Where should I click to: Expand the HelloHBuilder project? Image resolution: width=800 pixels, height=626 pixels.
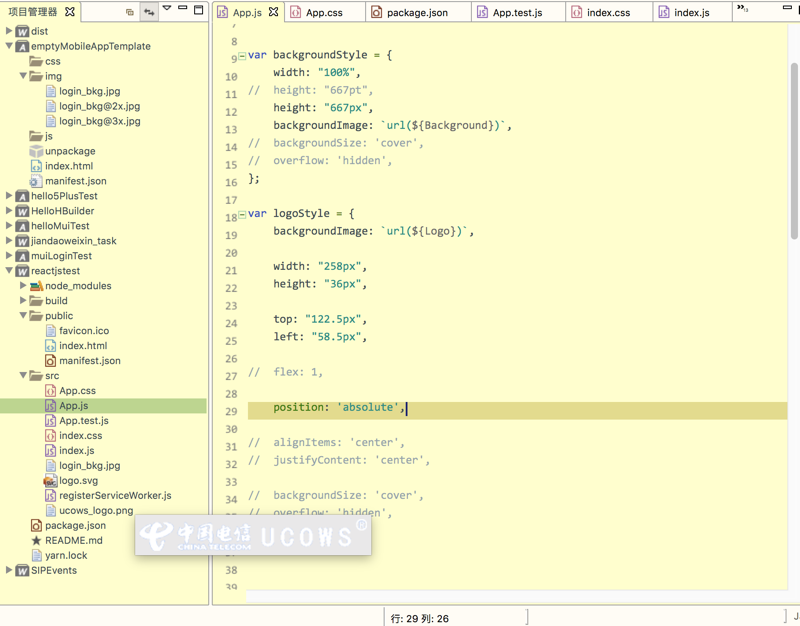[9, 211]
